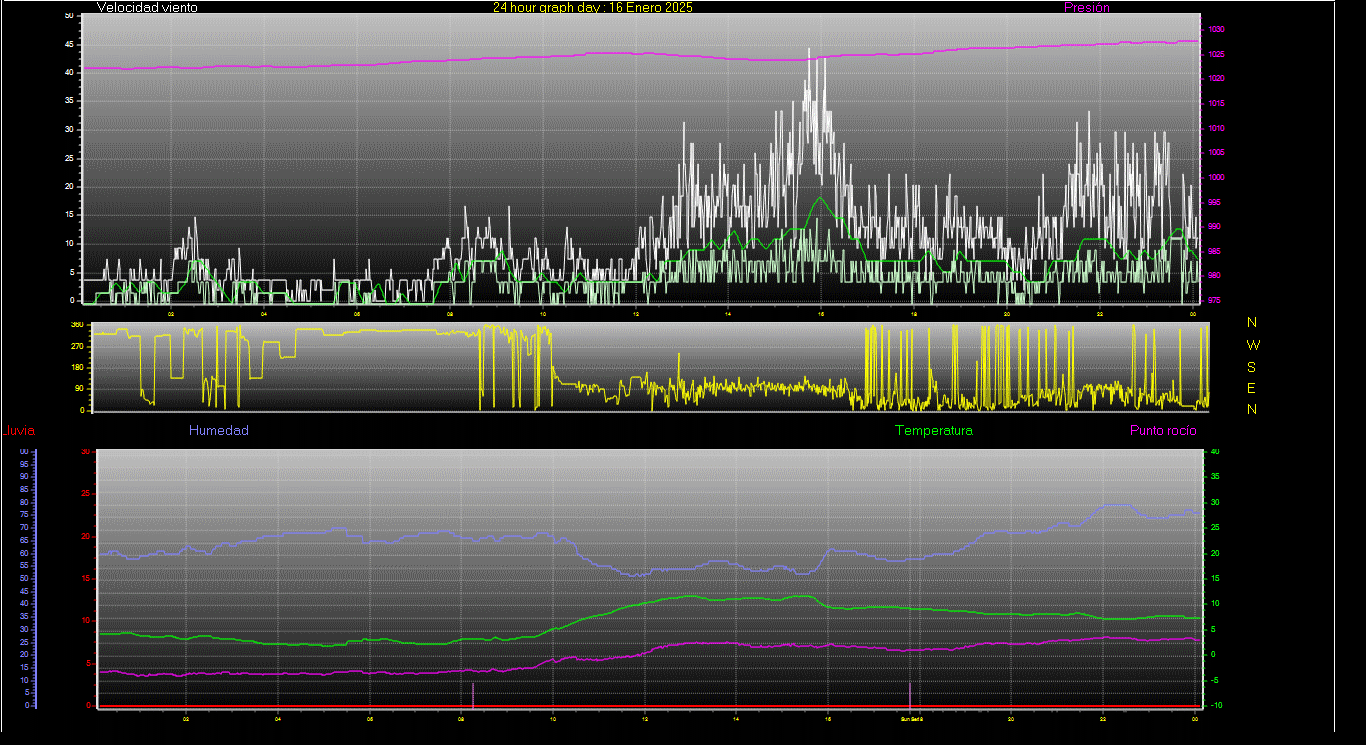This screenshot has width=1366, height=745.
Task: Click the 'S' compass direction letter
Action: pyautogui.click(x=1252, y=366)
